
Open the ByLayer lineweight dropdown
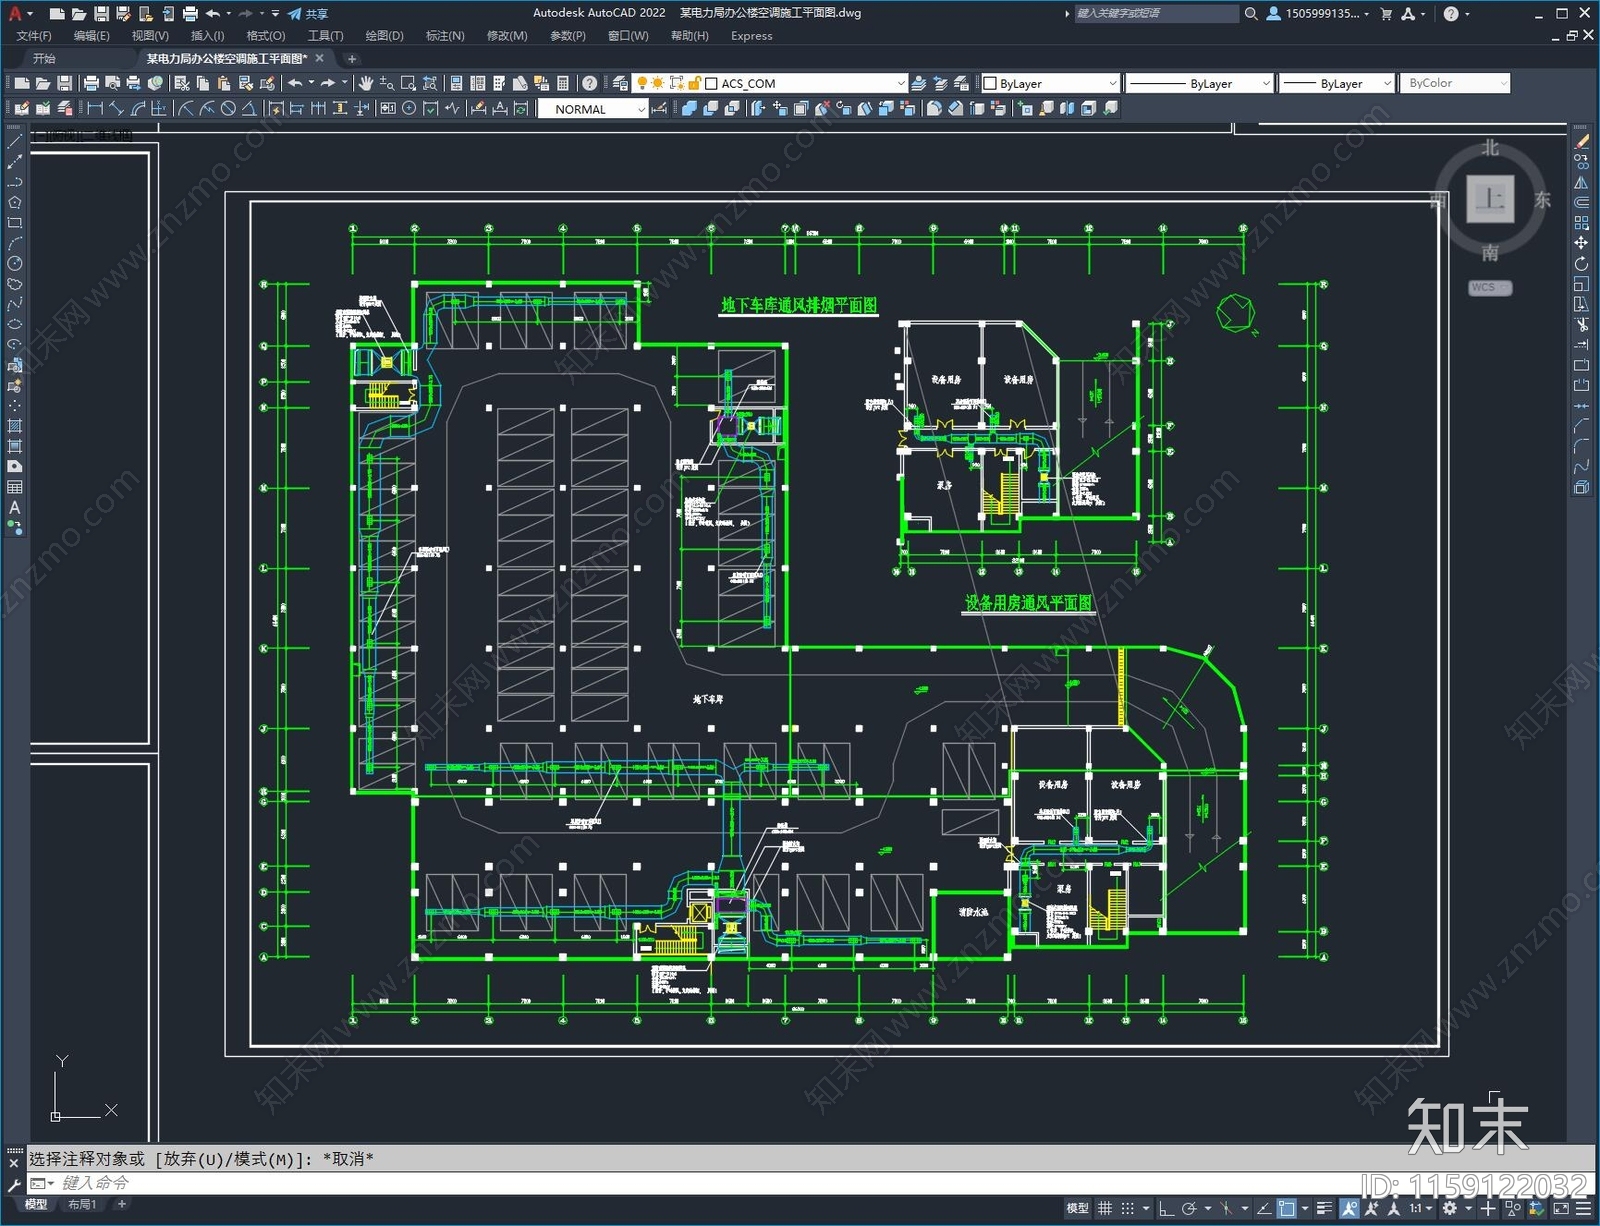pyautogui.click(x=1386, y=83)
